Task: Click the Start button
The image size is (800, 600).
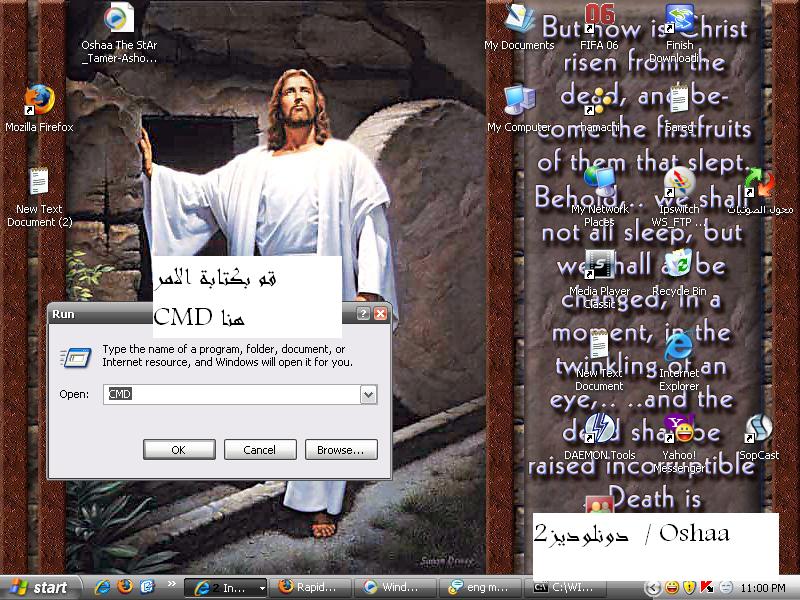Action: [40, 588]
